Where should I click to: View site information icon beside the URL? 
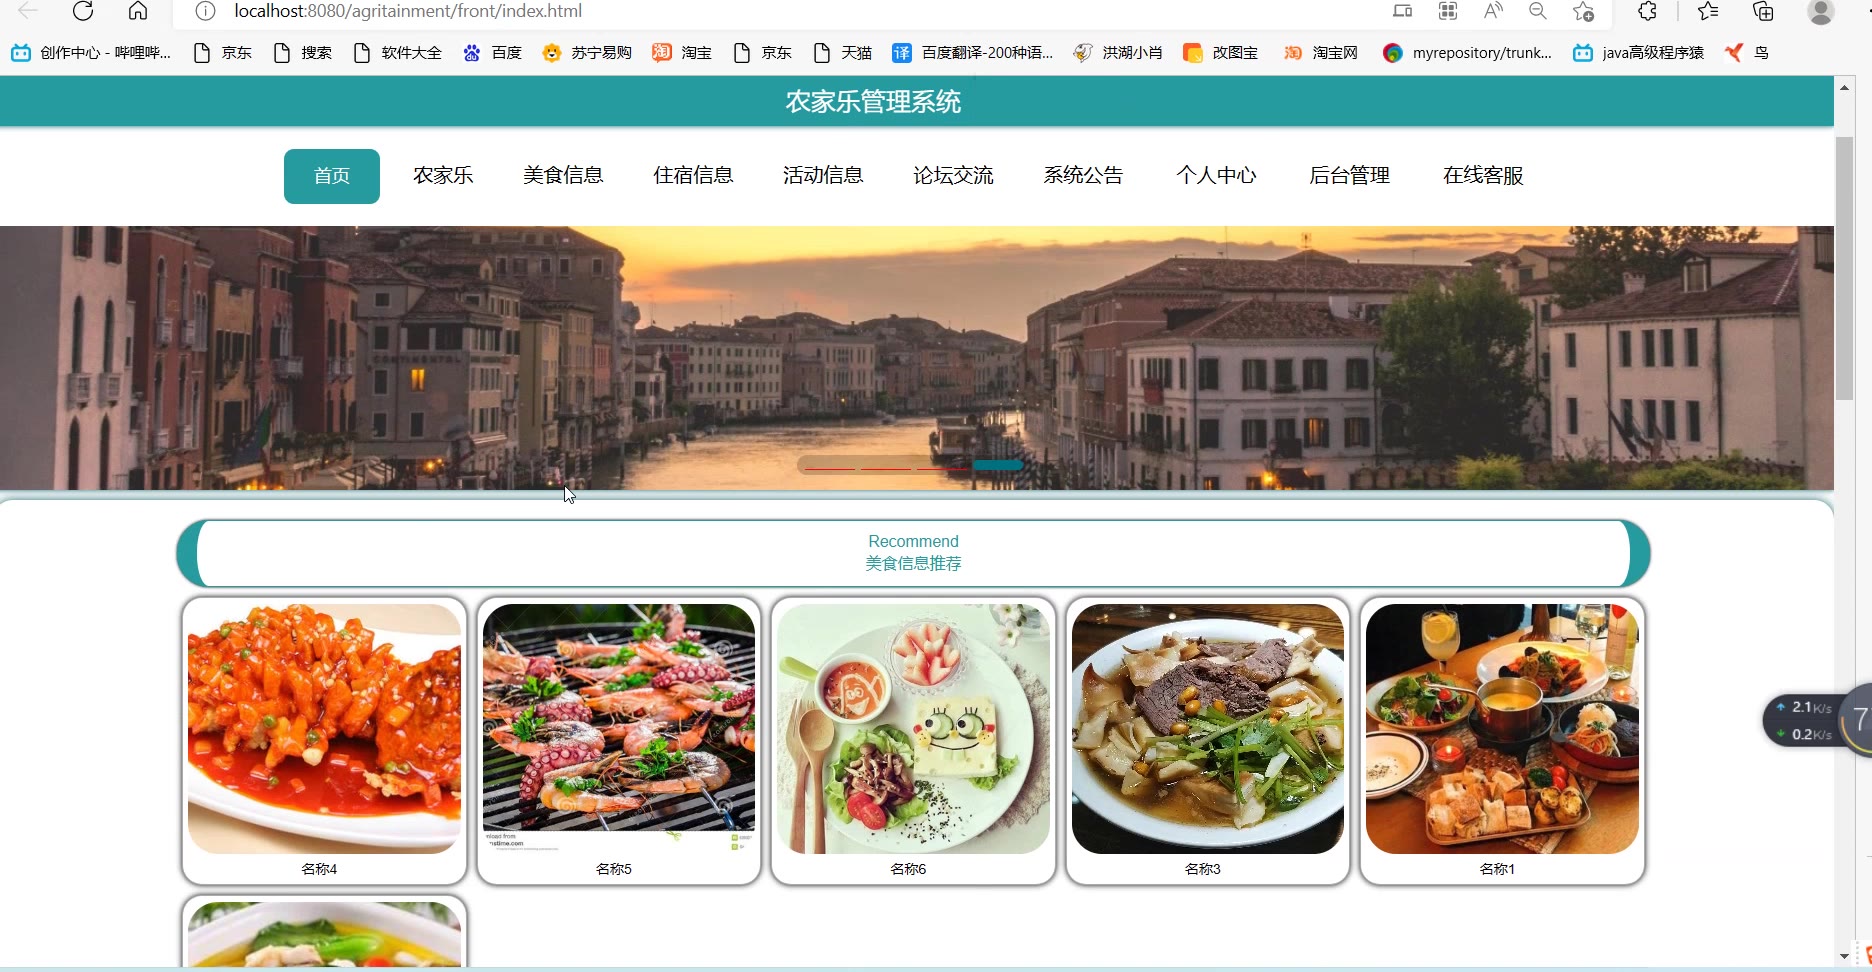click(205, 11)
